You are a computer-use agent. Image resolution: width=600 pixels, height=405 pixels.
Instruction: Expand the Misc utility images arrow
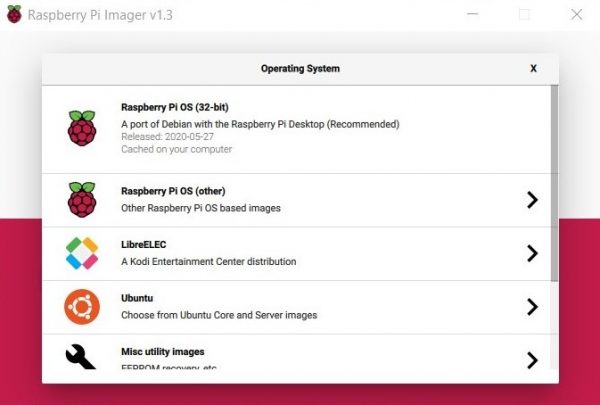532,359
